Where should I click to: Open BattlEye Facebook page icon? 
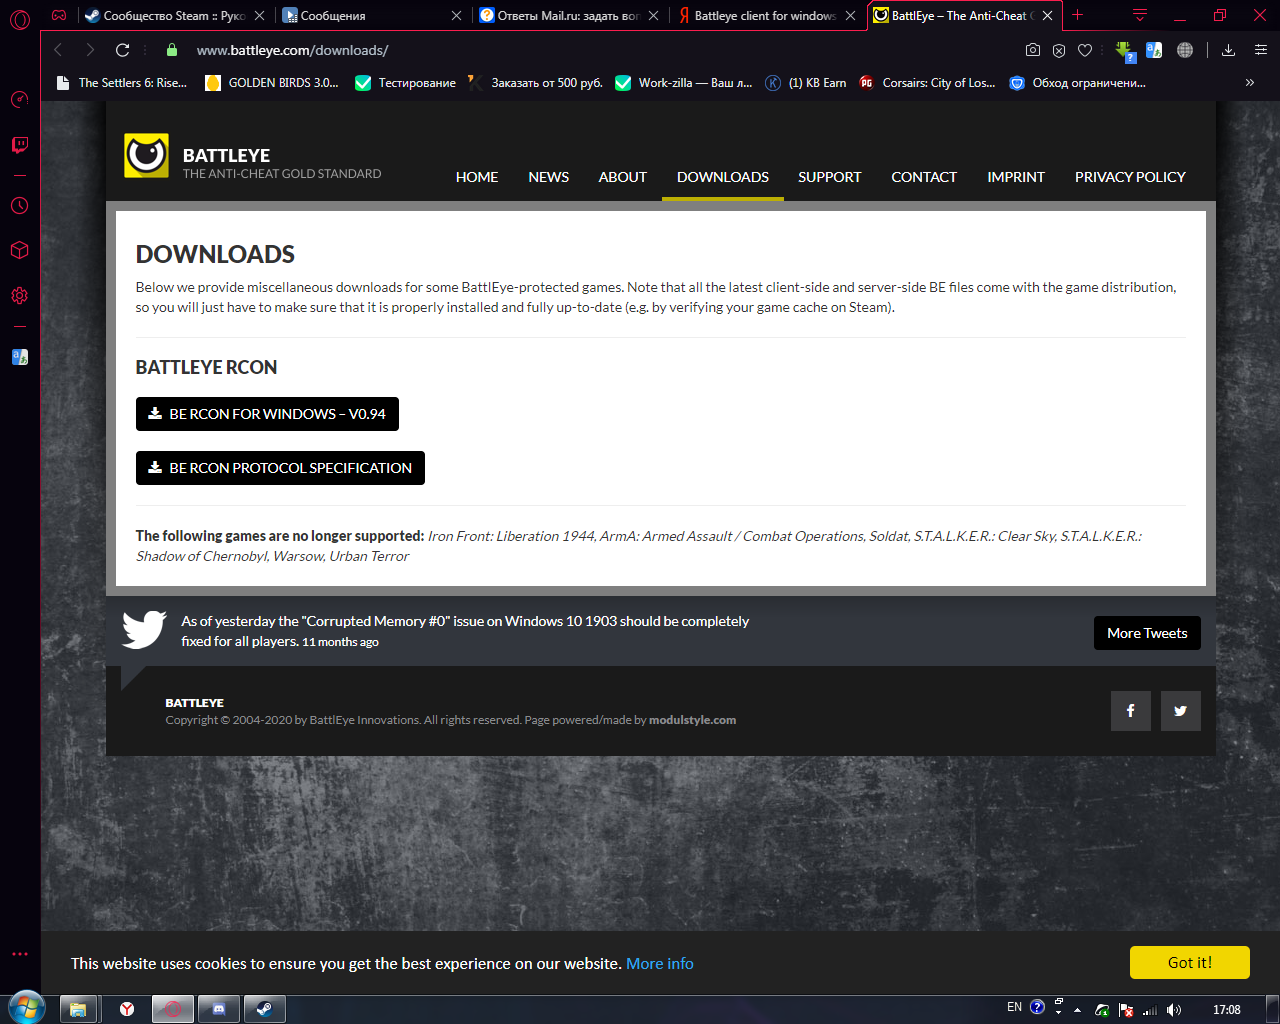pyautogui.click(x=1131, y=711)
